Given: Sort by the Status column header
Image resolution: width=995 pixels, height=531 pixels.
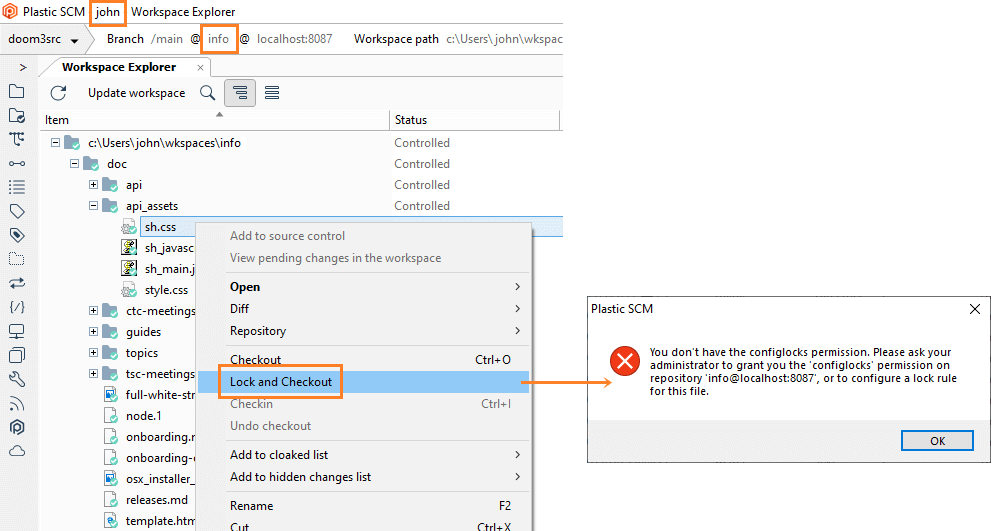Looking at the screenshot, I should [475, 120].
